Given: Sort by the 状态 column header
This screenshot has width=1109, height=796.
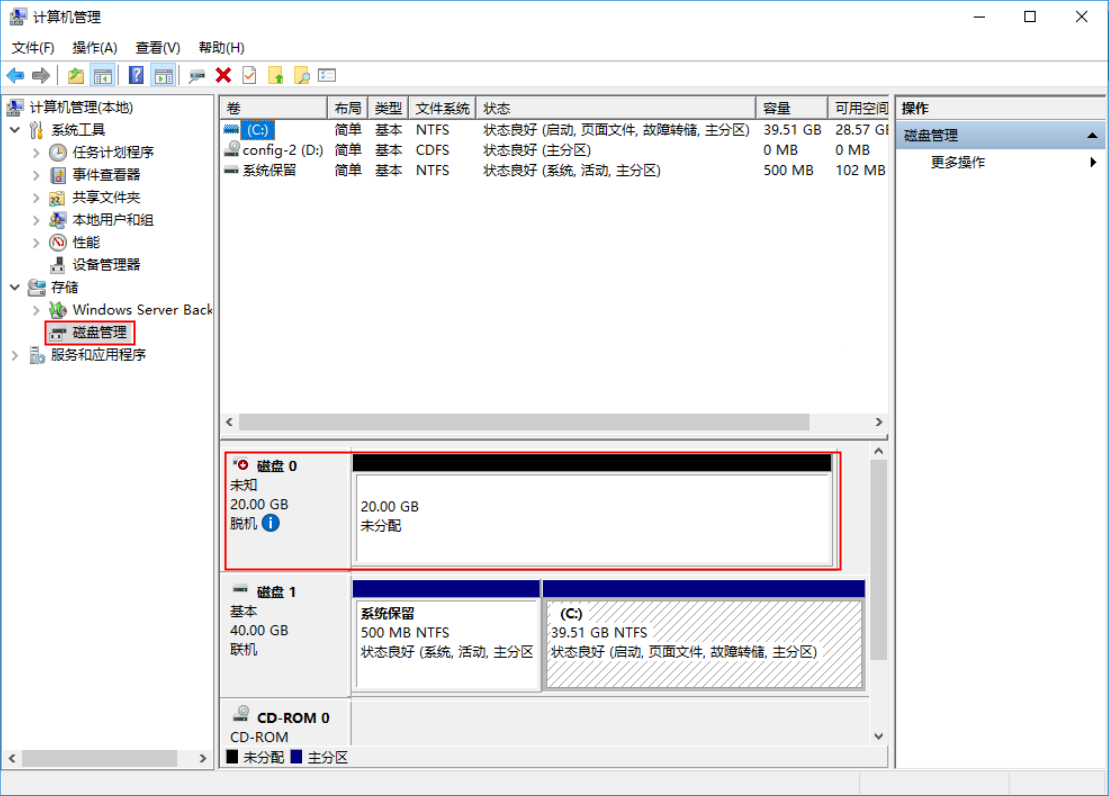Looking at the screenshot, I should 615,108.
